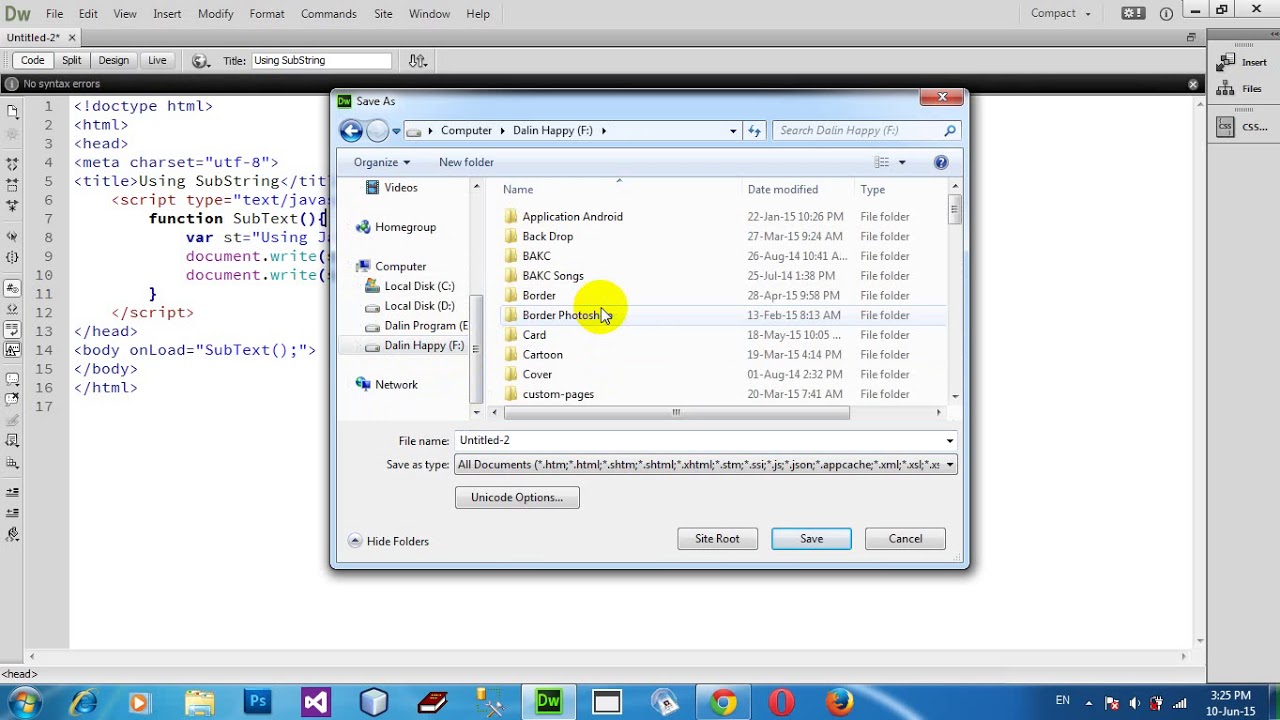Open Save As dialog help icon
This screenshot has width=1280, height=720.
[x=941, y=162]
